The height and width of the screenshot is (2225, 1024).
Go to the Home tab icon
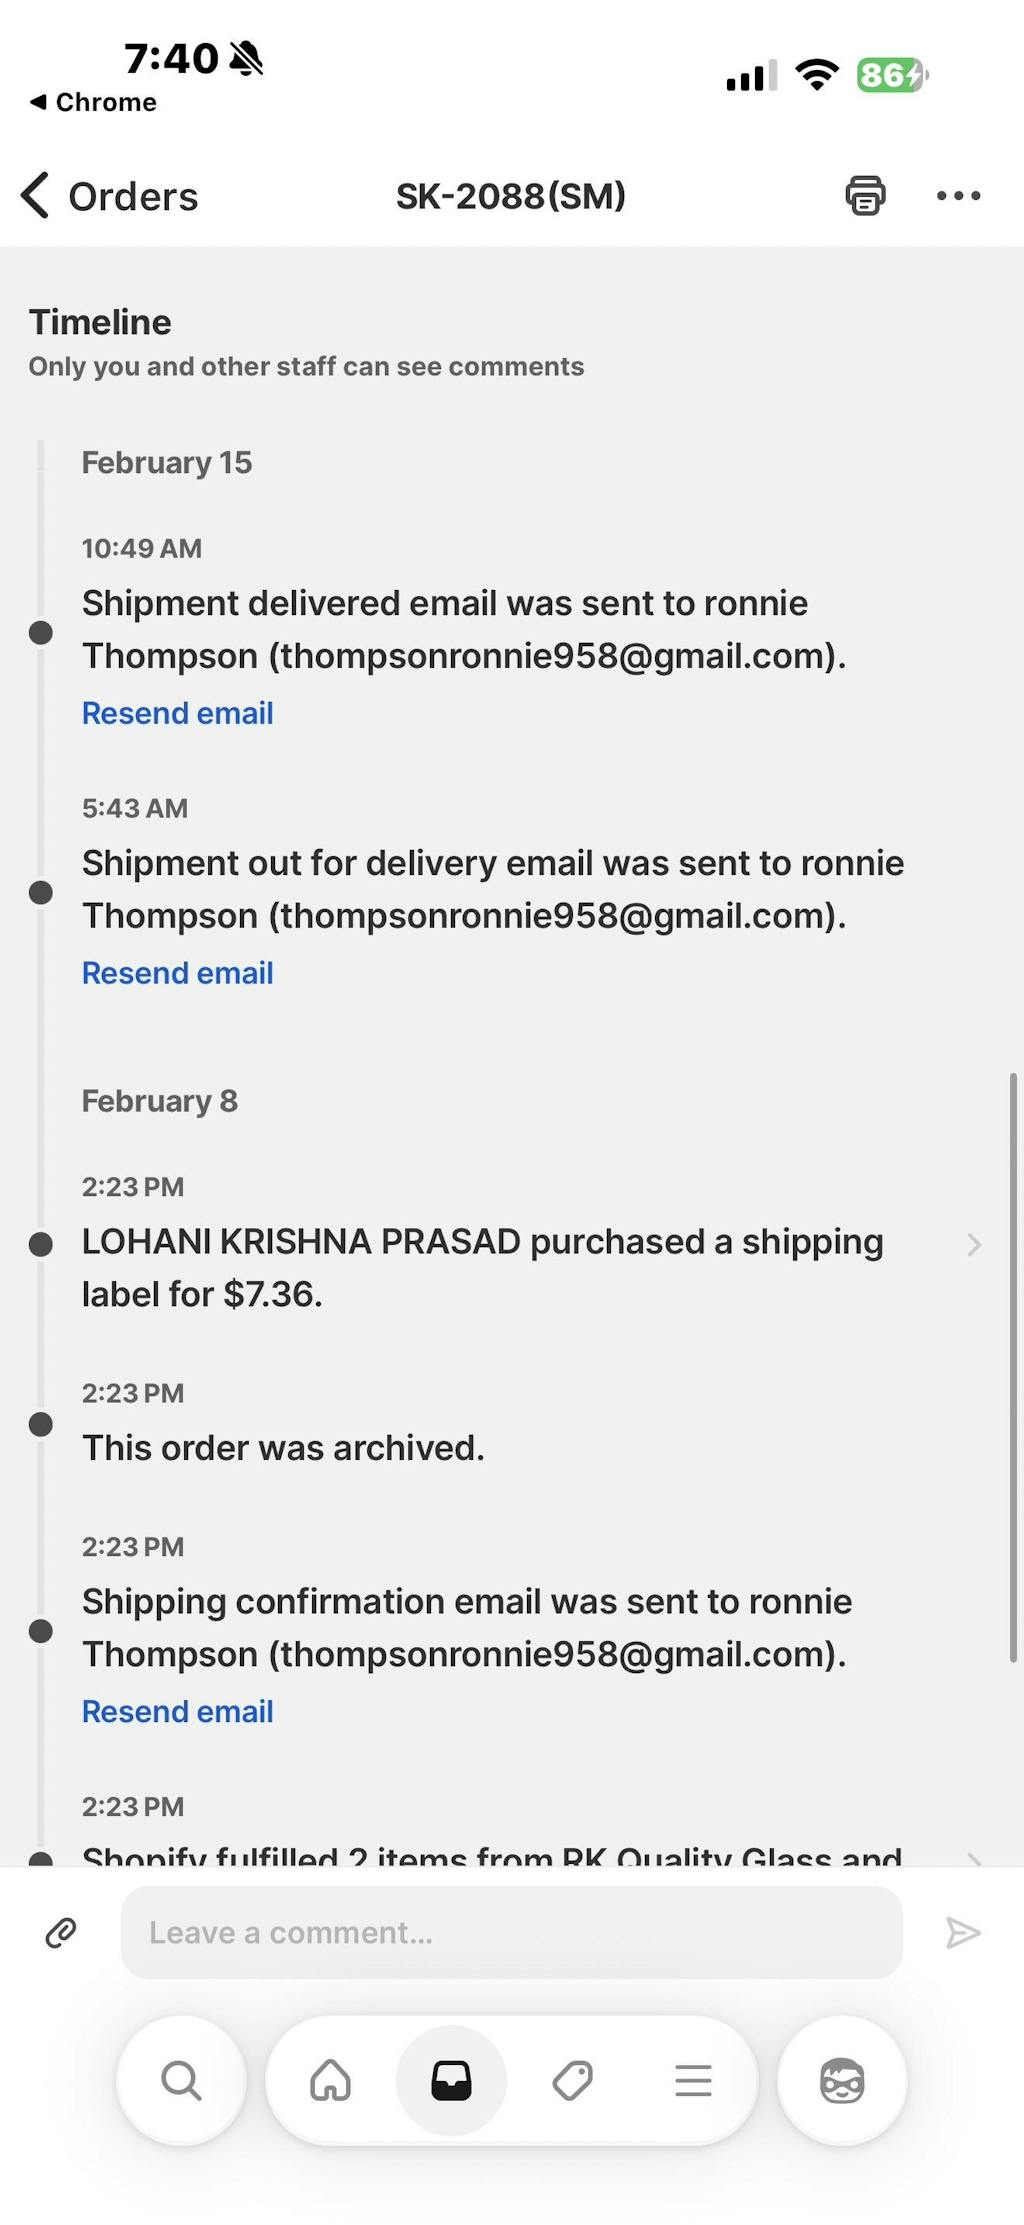point(331,2081)
